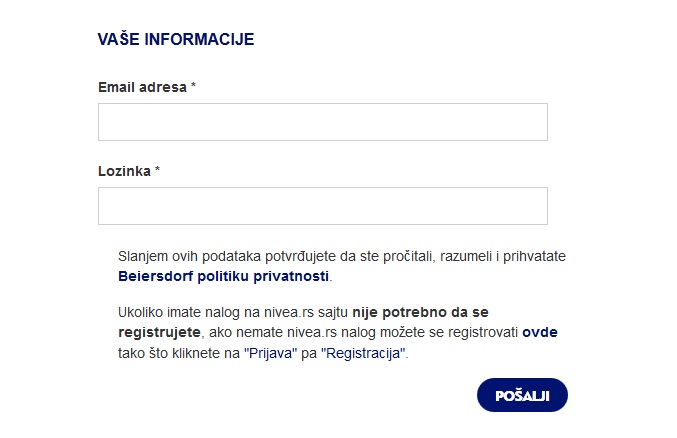The width and height of the screenshot is (677, 438).
Task: Focus the Lozinka password field
Action: point(323,206)
